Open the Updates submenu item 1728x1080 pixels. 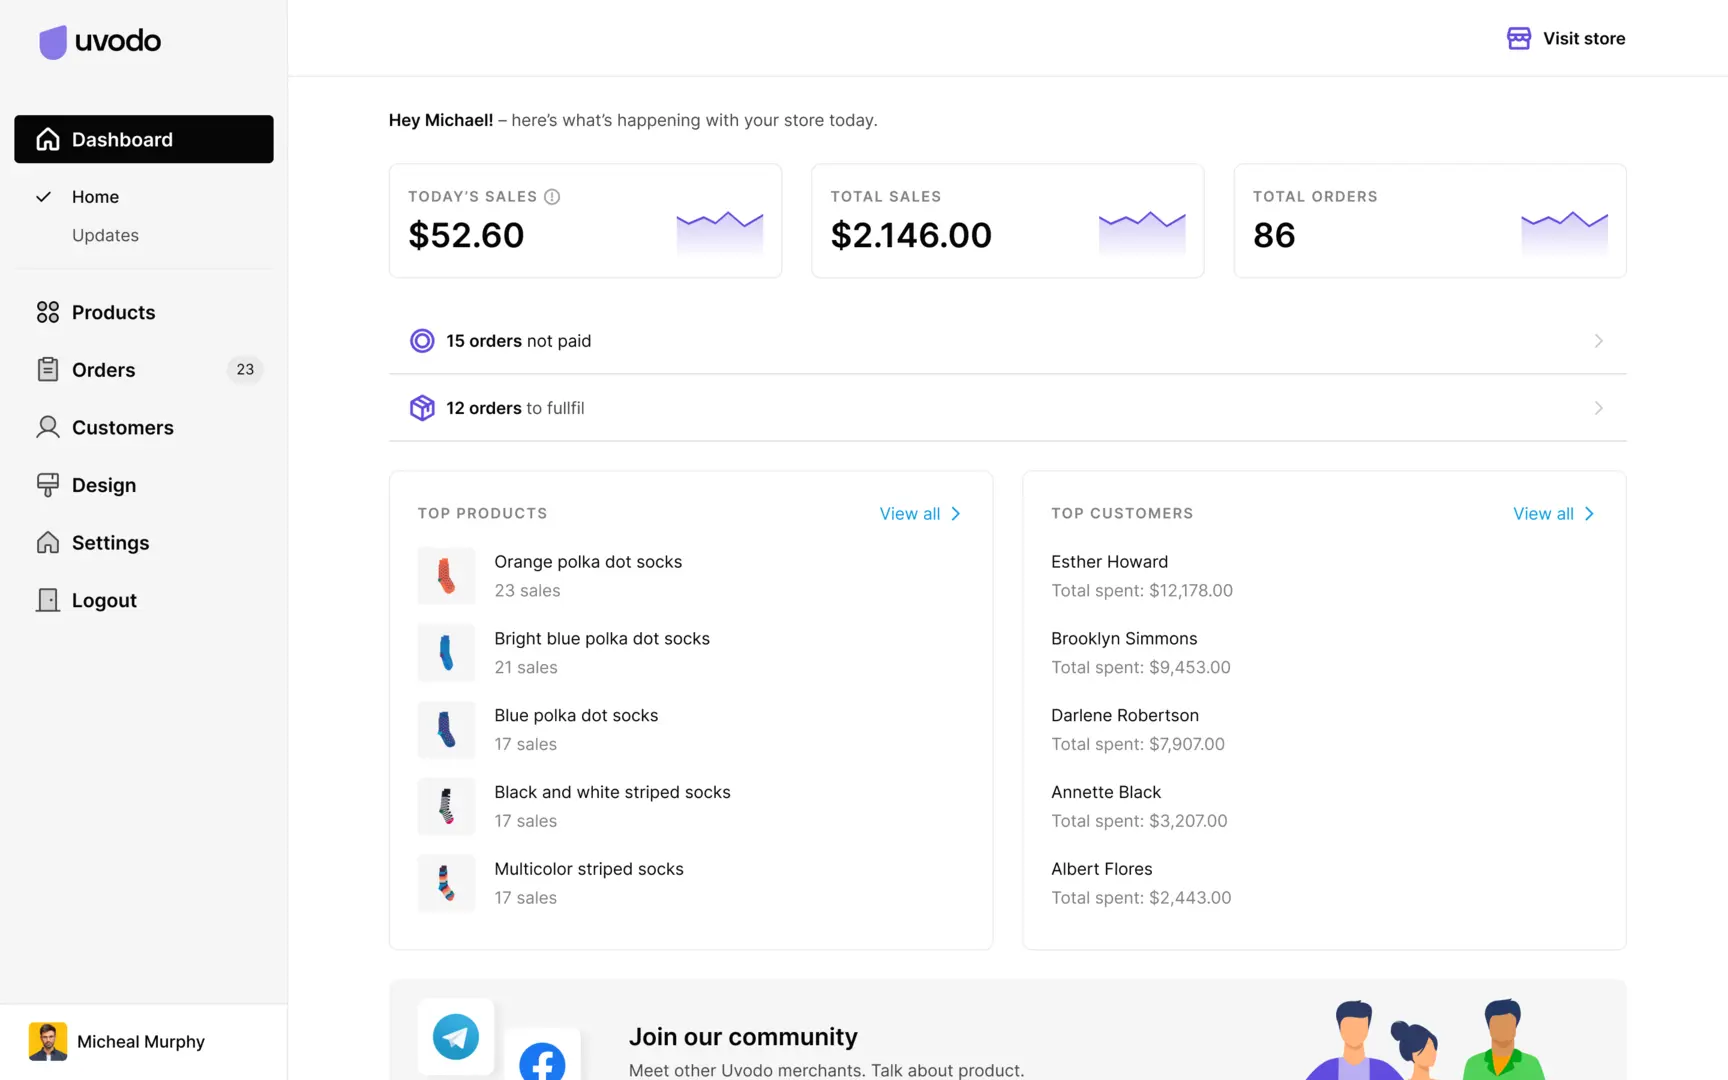(105, 235)
